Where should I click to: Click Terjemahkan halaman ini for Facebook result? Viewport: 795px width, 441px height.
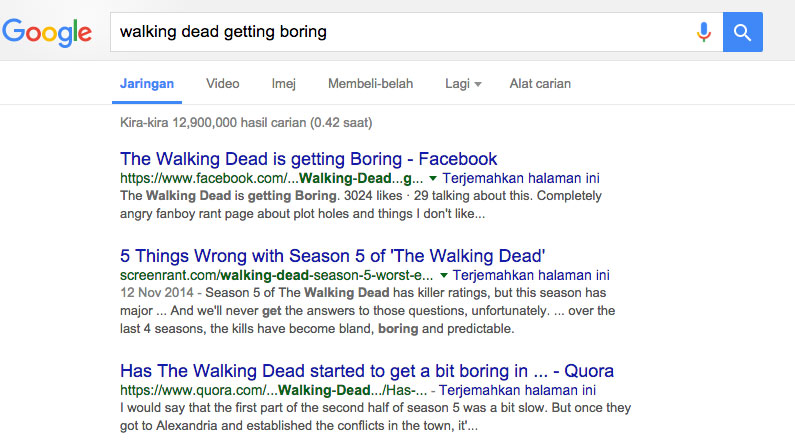(521, 178)
